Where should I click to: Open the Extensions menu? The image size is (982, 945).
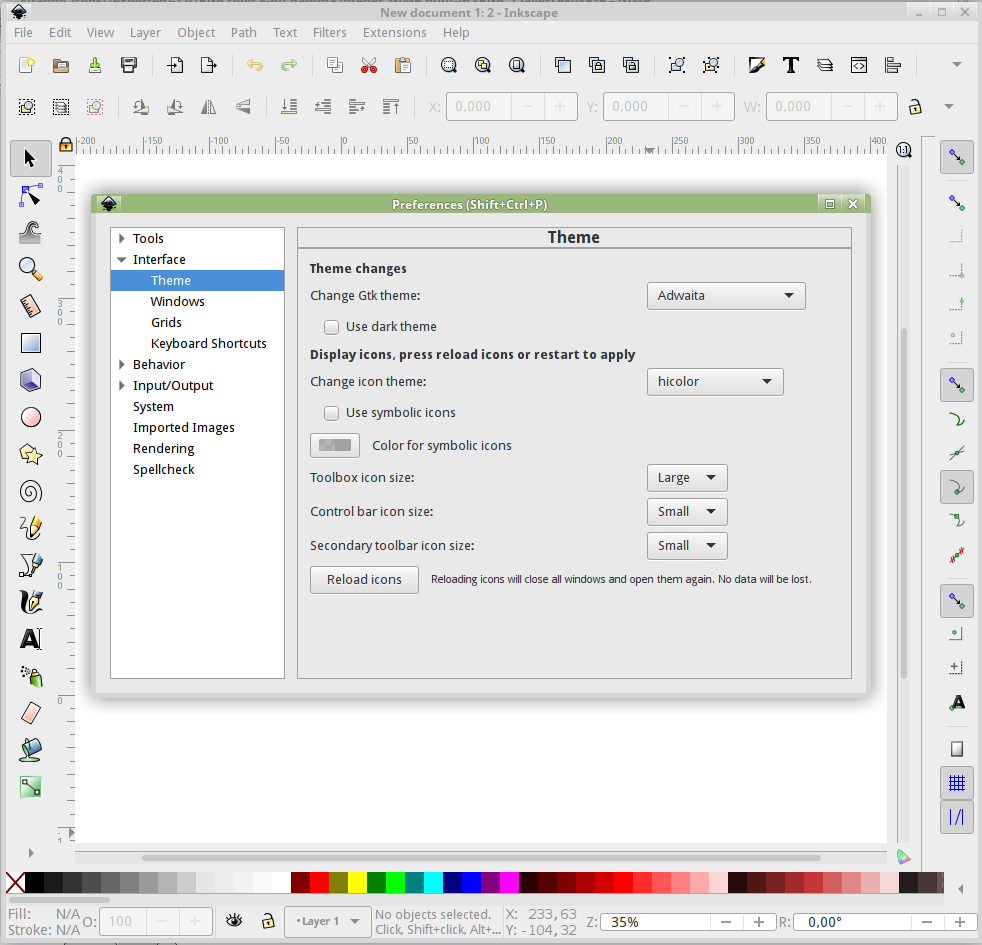point(395,33)
